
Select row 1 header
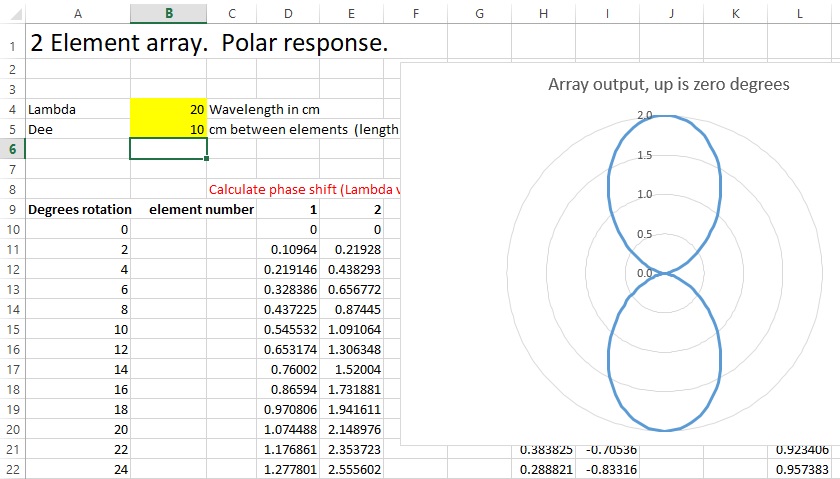tap(12, 42)
